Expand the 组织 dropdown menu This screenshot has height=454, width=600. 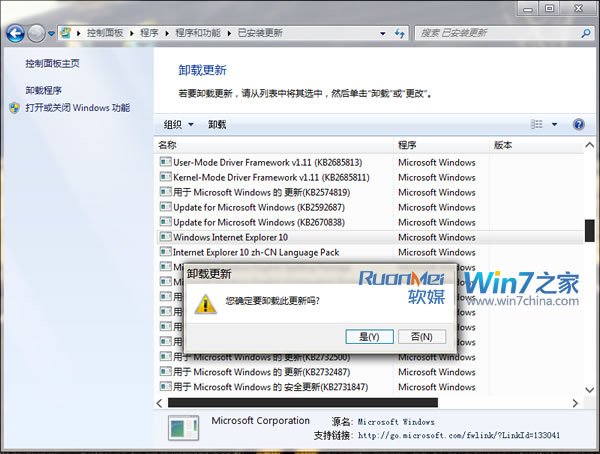coord(177,124)
